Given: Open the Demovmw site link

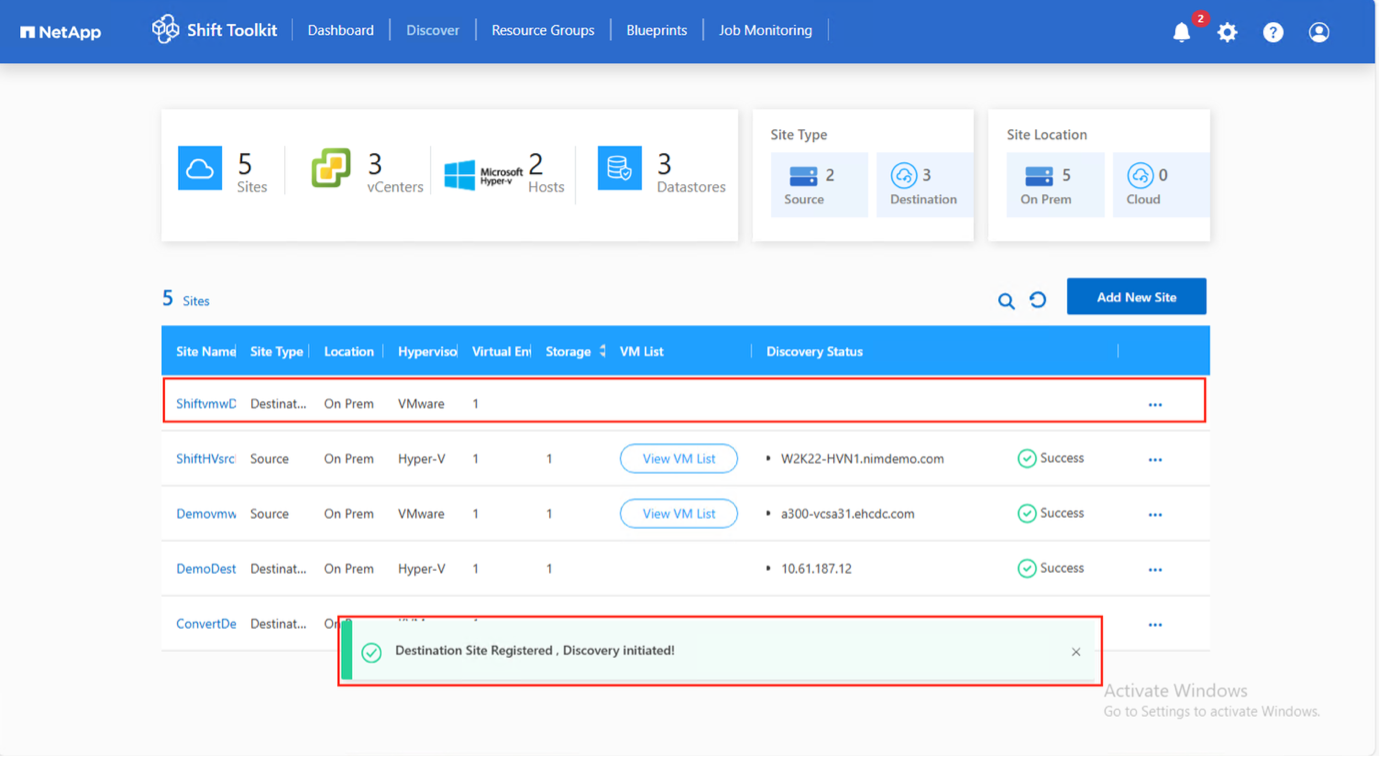Looking at the screenshot, I should [206, 514].
